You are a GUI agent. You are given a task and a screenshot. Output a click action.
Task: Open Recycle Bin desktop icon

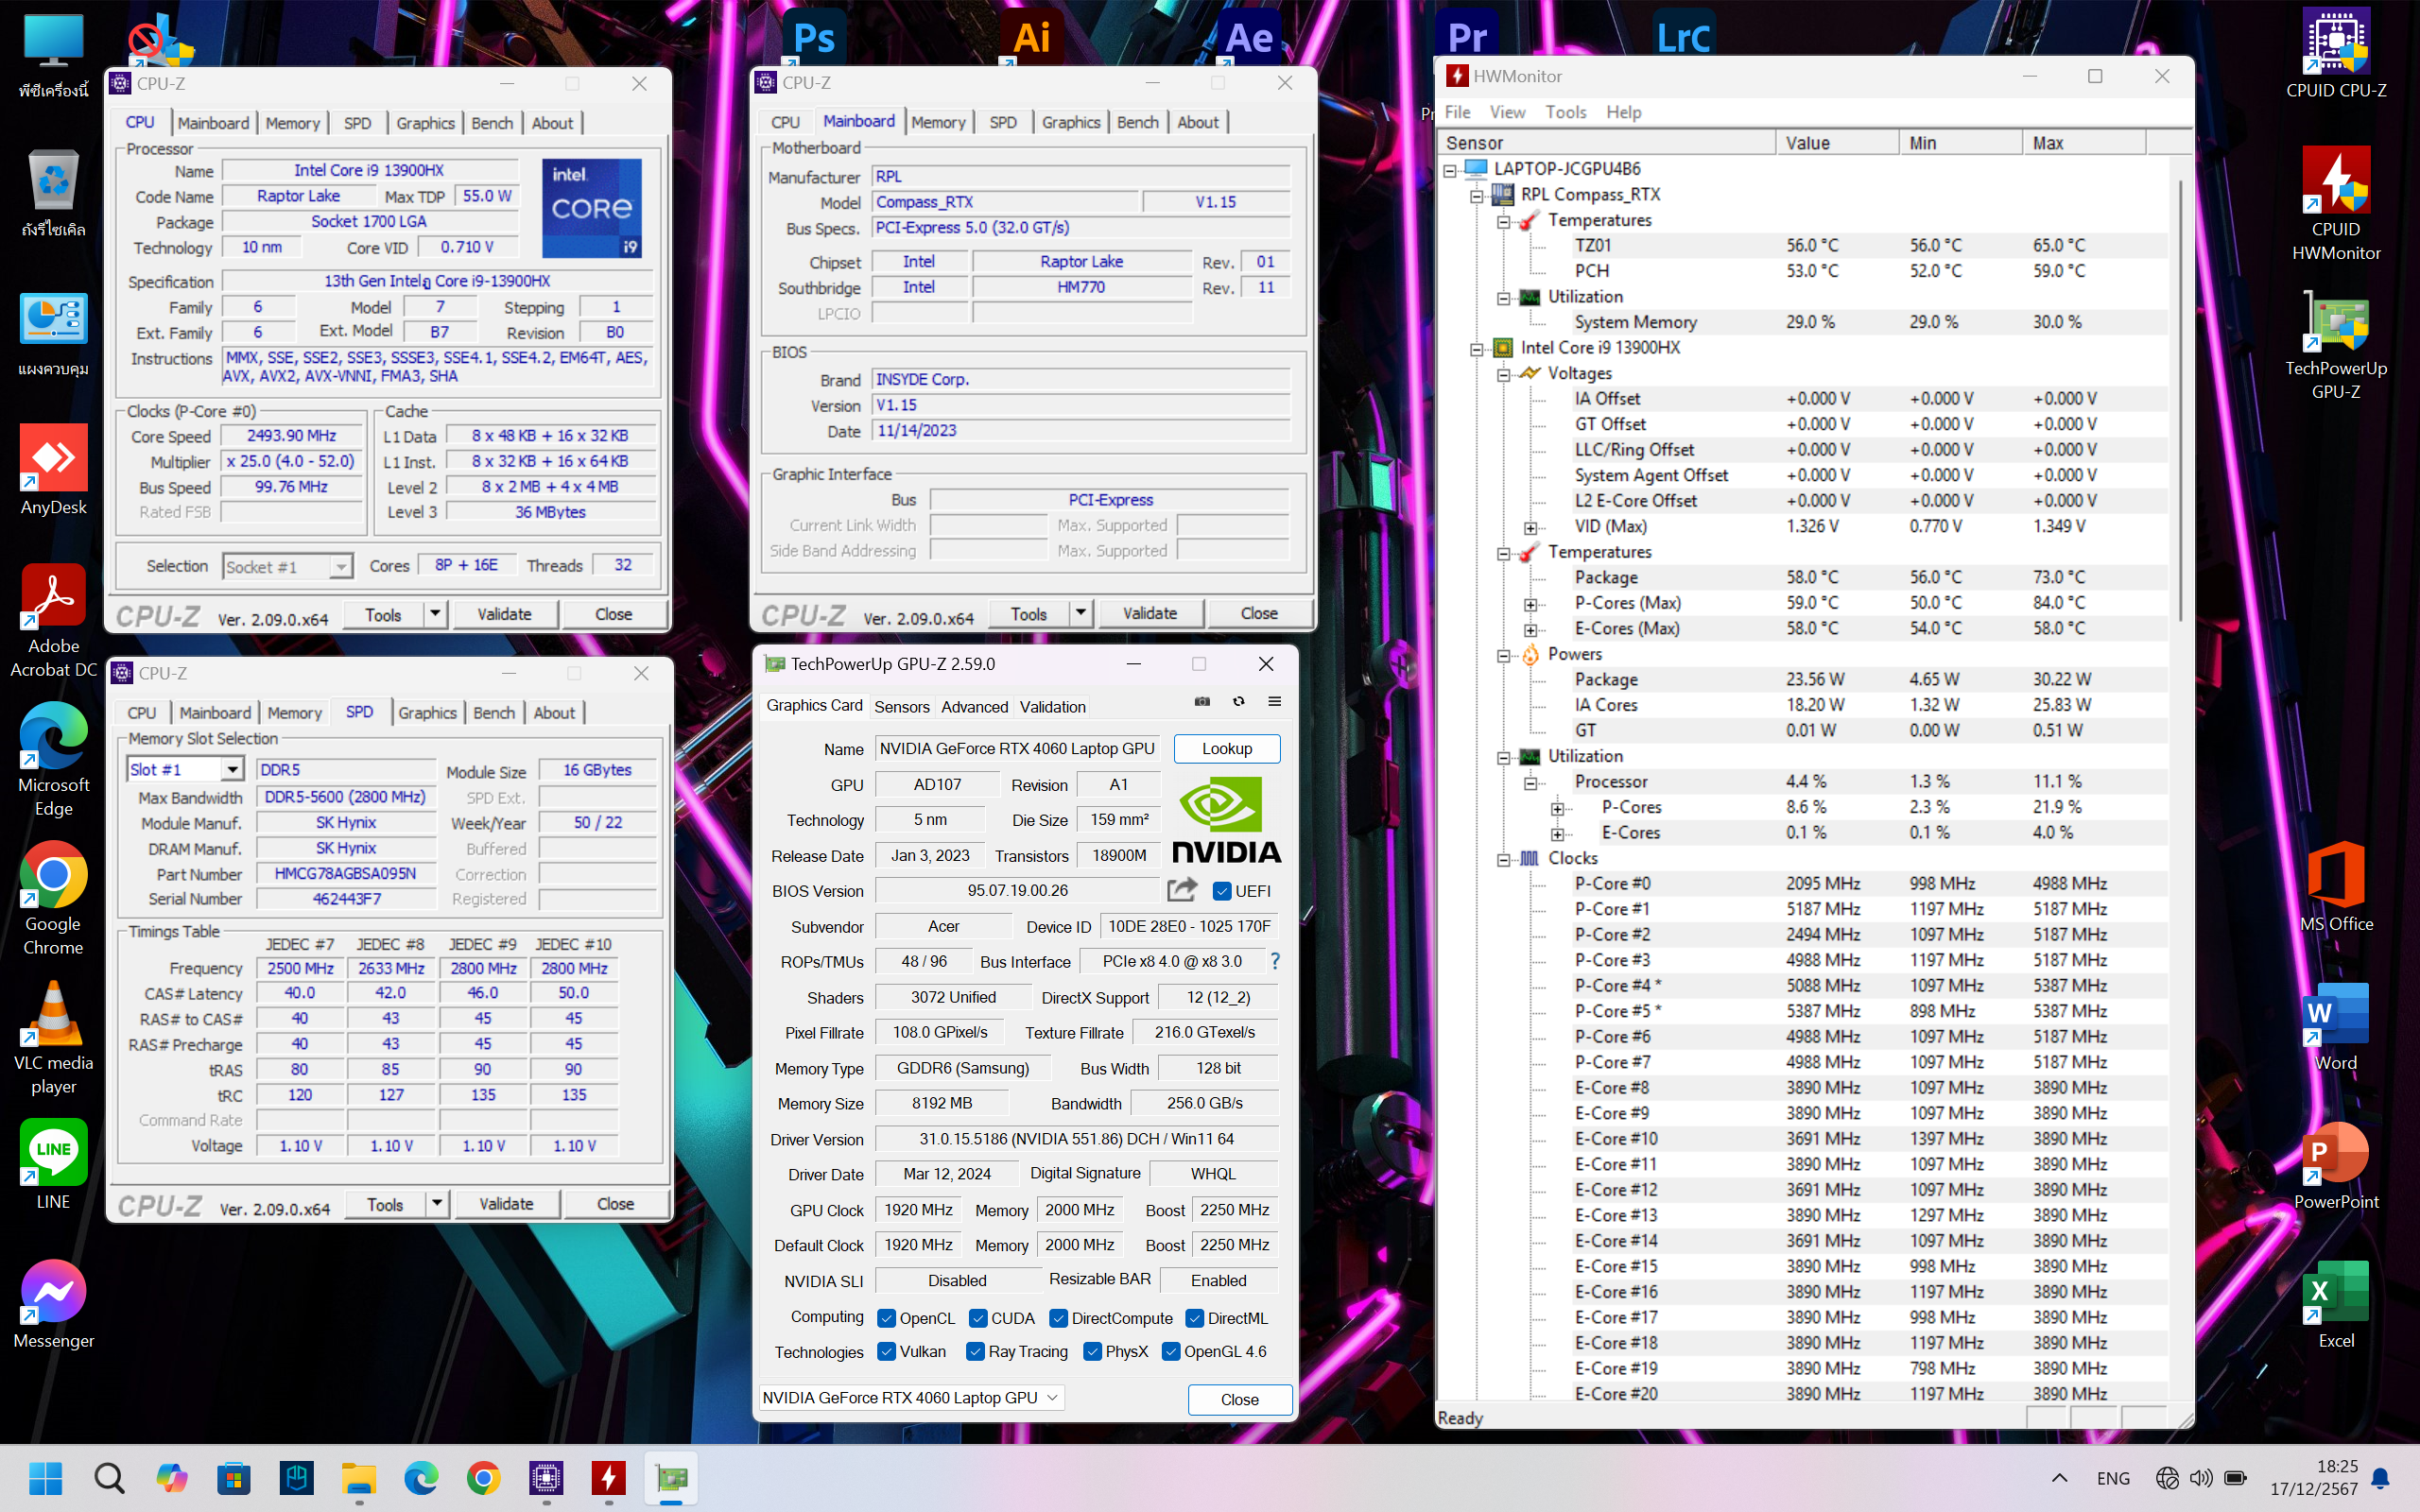coord(54,192)
